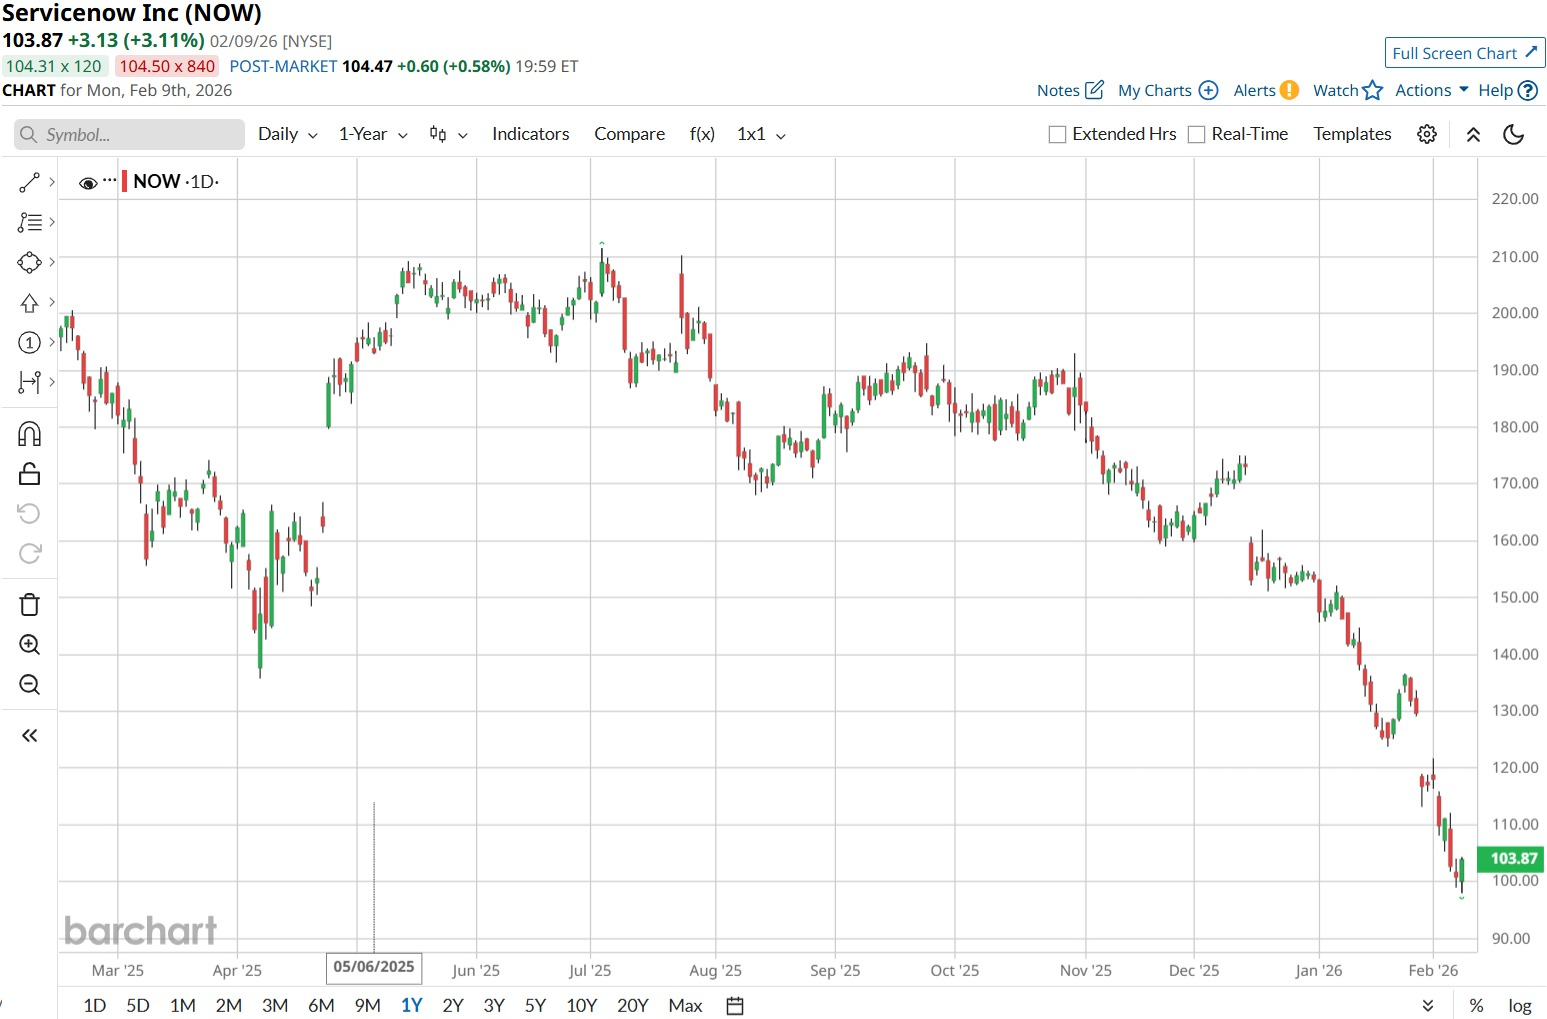Open the date range calendar picker
This screenshot has height=1019, width=1547.
coord(735,1006)
